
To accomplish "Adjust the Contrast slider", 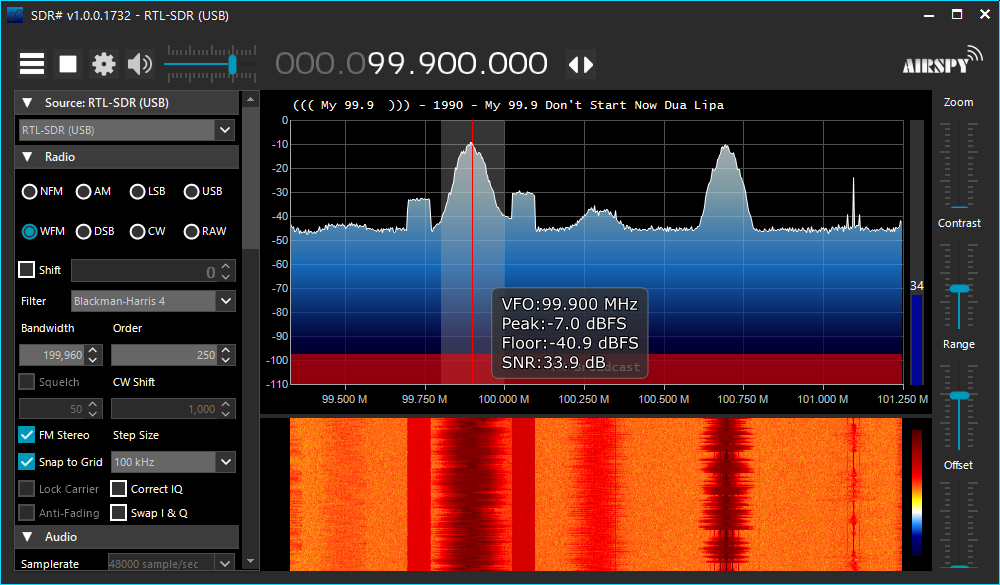I will point(959,289).
